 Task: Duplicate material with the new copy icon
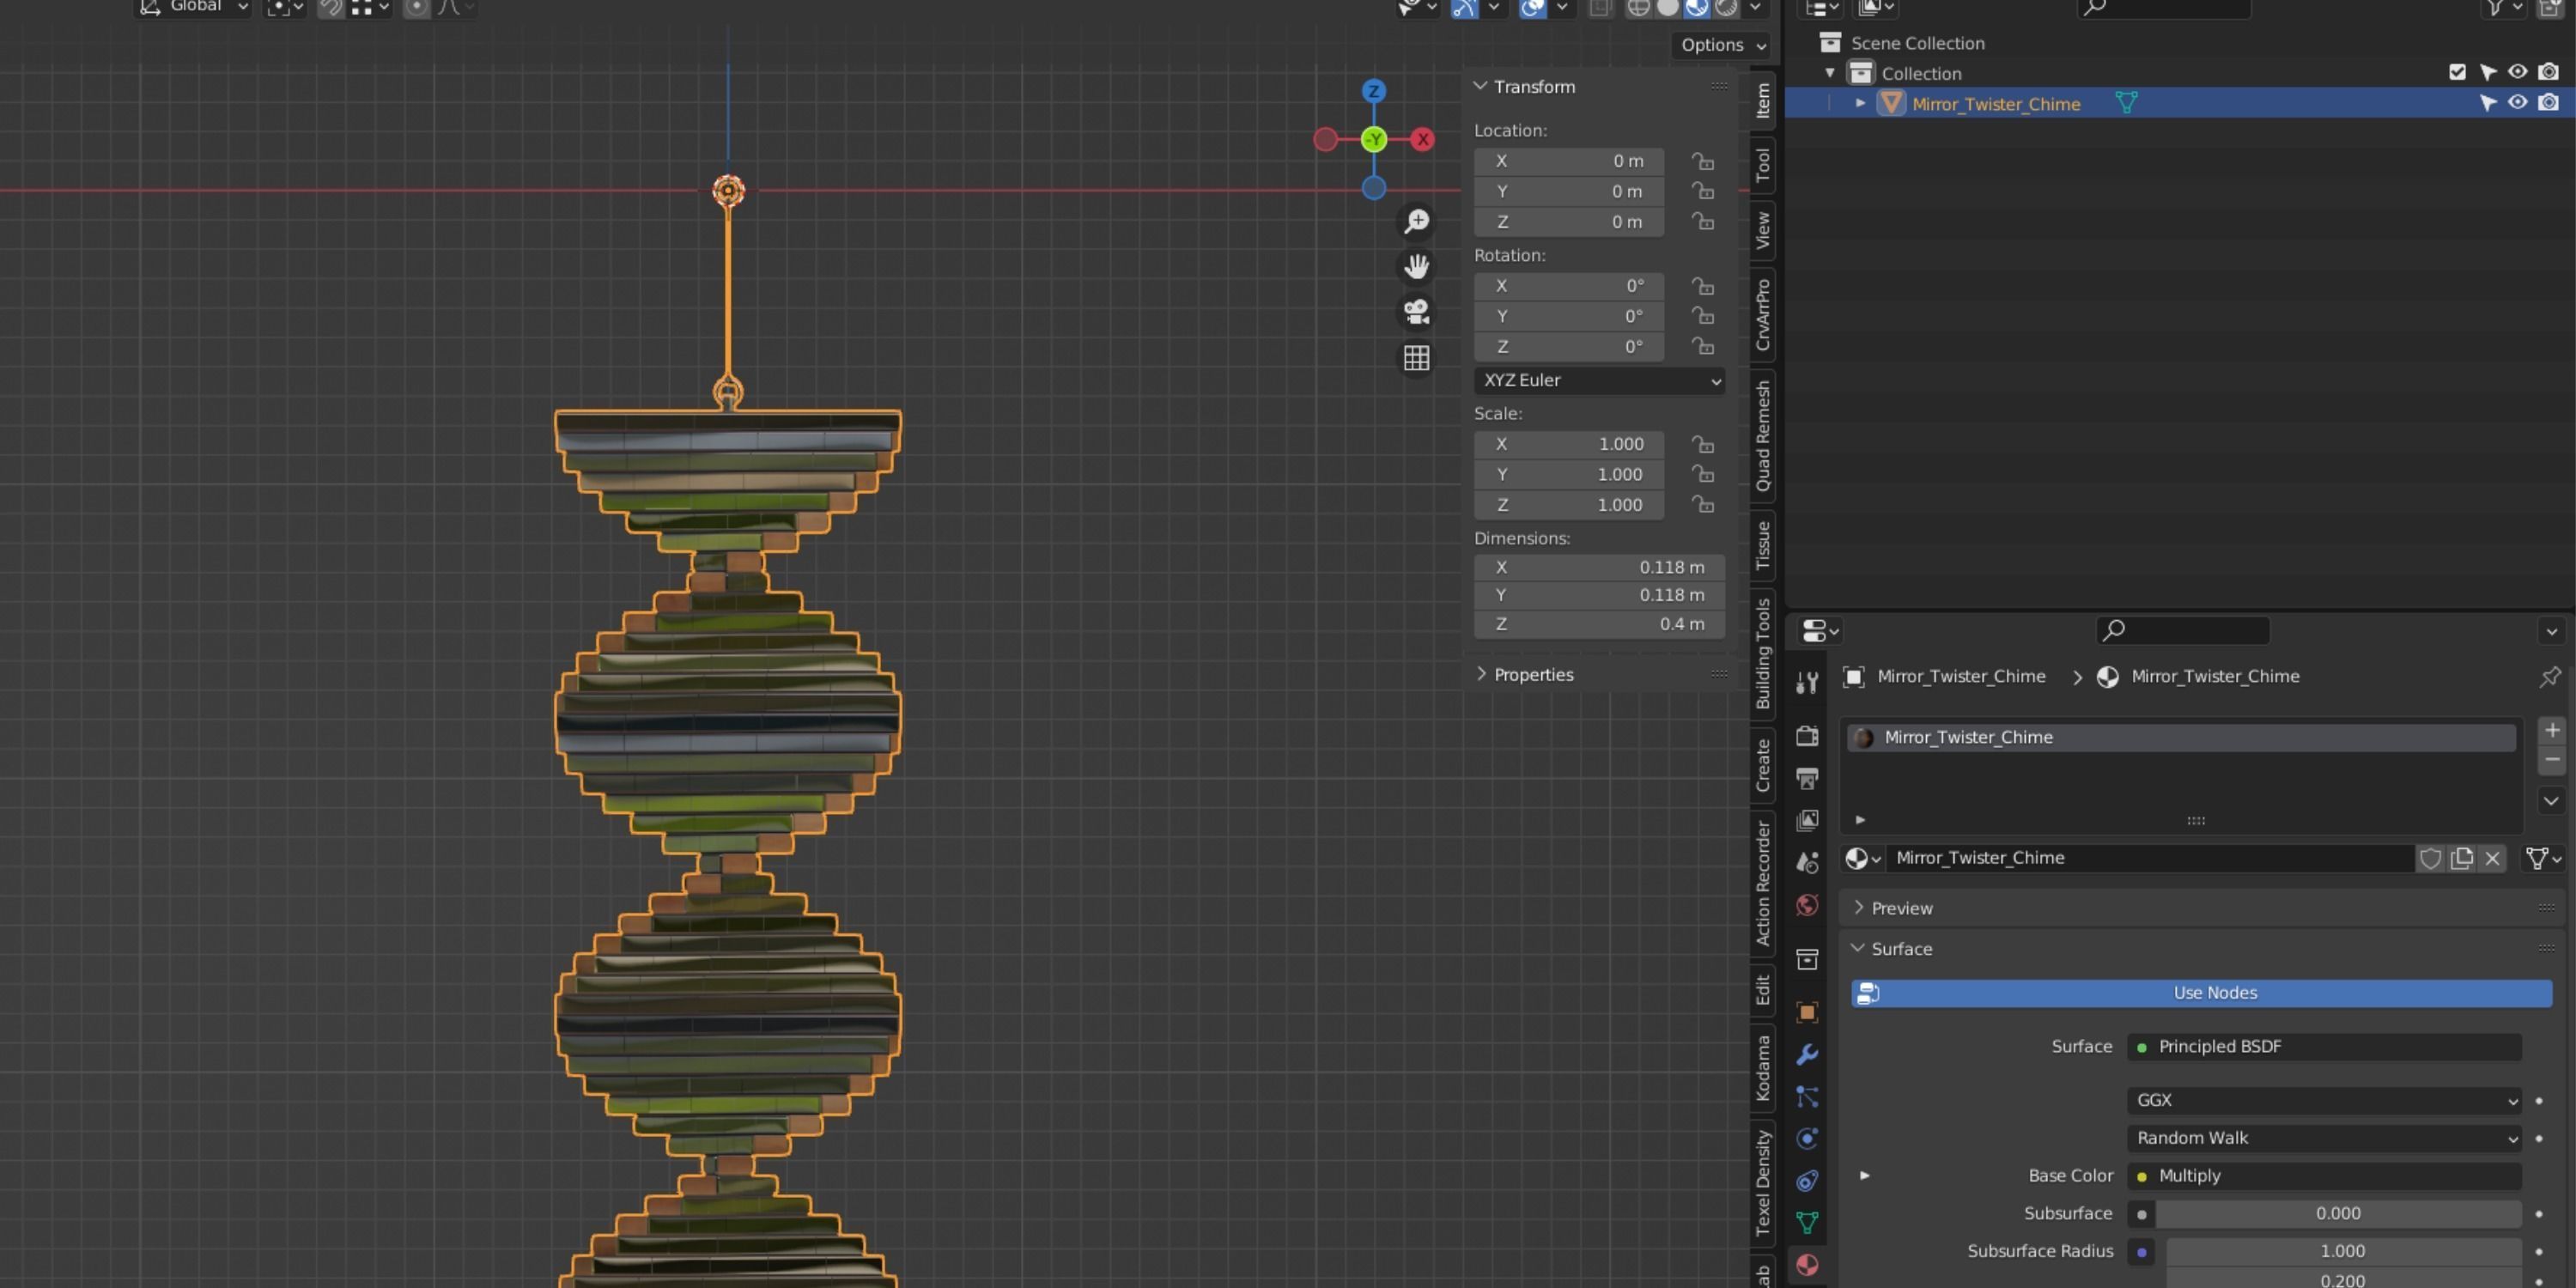(x=2461, y=858)
